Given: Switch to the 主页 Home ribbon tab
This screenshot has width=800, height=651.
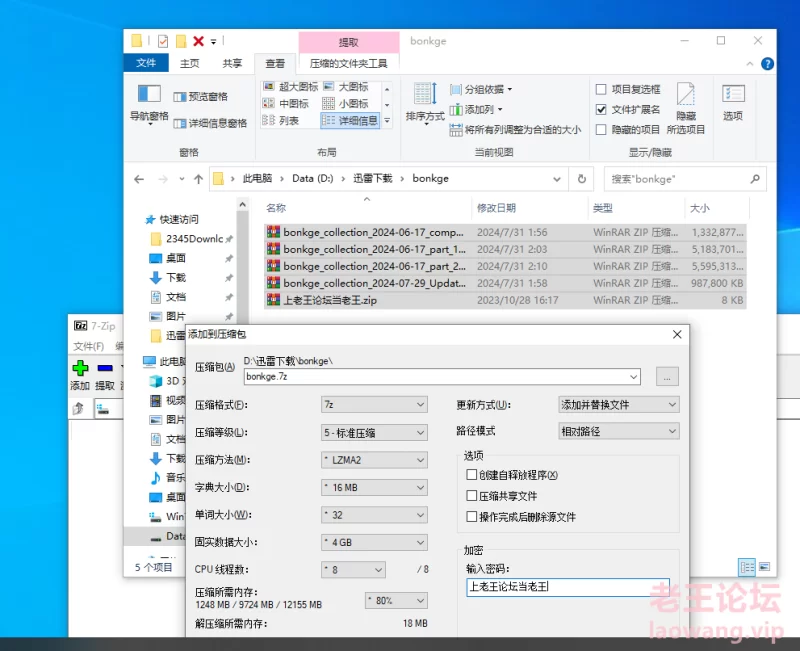Looking at the screenshot, I should pos(190,63).
